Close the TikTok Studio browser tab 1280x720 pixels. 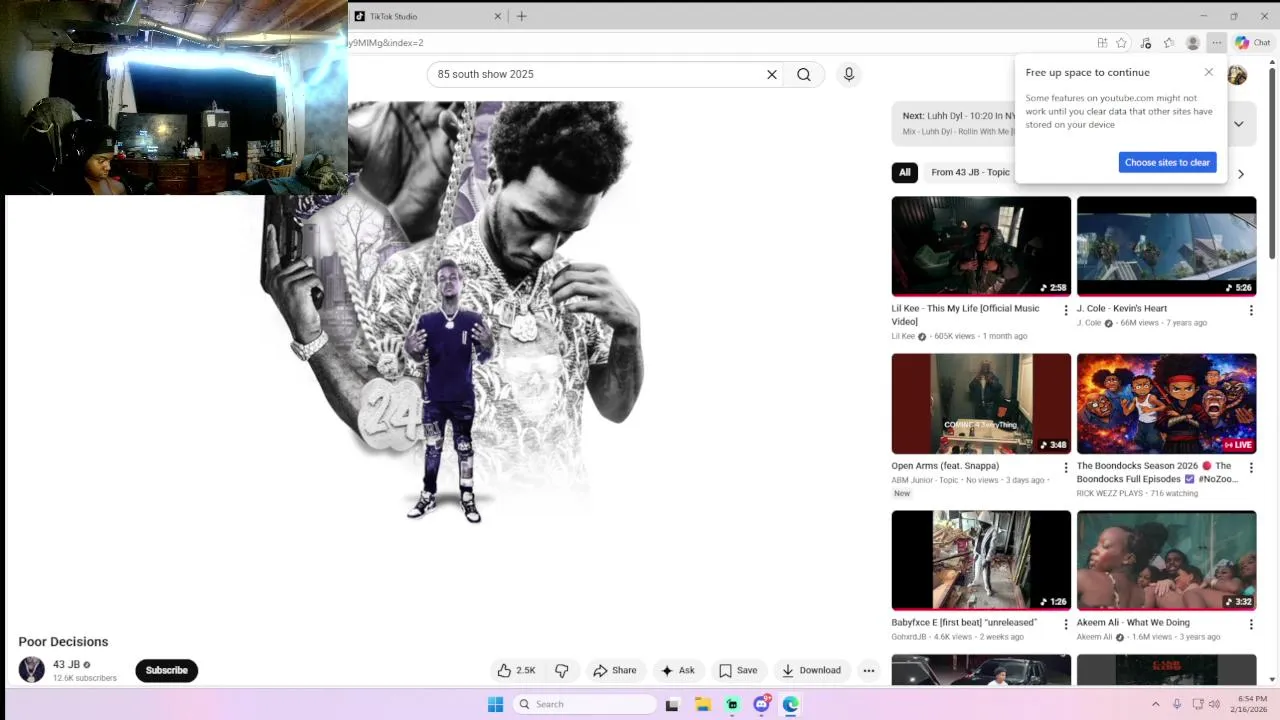point(498,16)
